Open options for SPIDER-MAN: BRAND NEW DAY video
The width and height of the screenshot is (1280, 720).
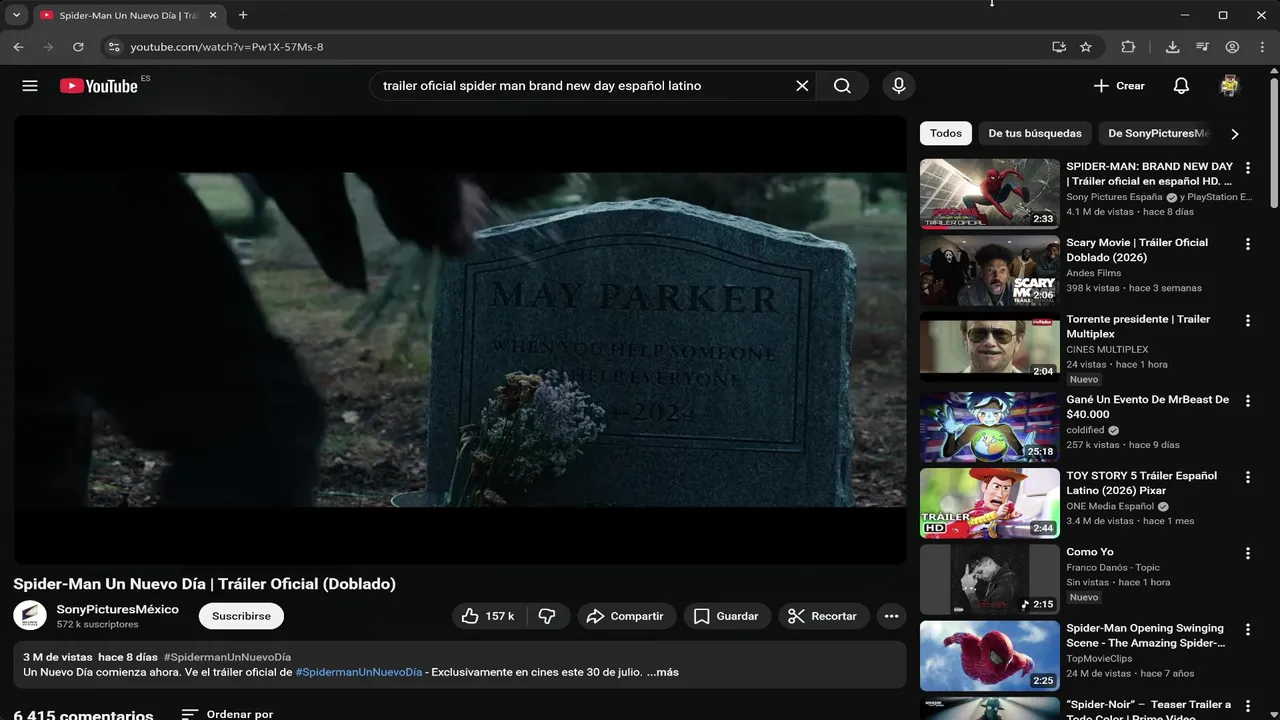point(1247,168)
